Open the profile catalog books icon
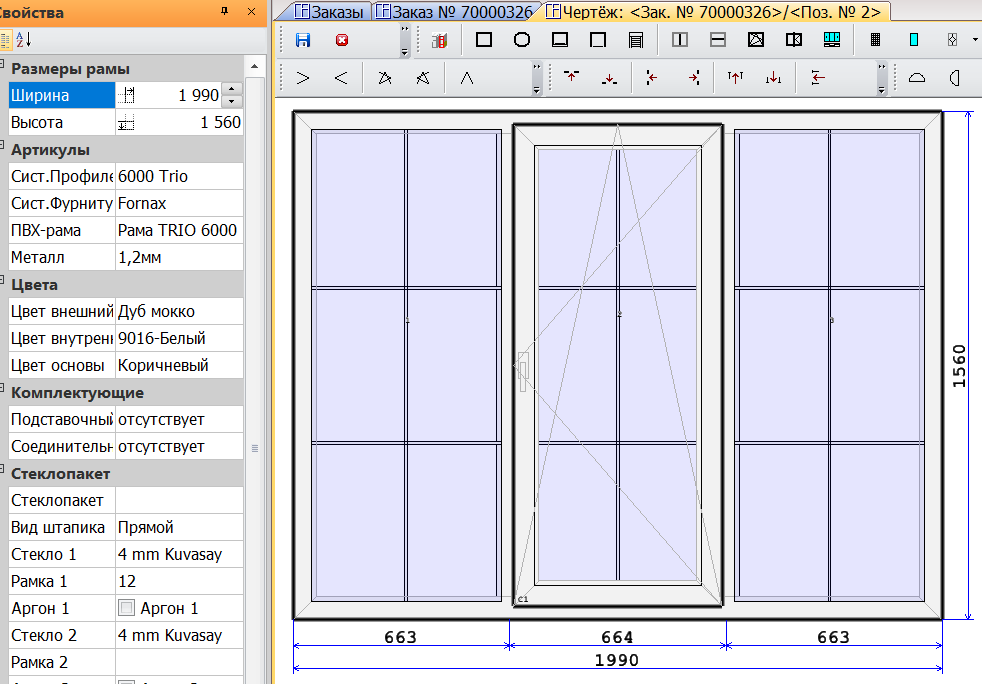The image size is (982, 684). [x=440, y=41]
